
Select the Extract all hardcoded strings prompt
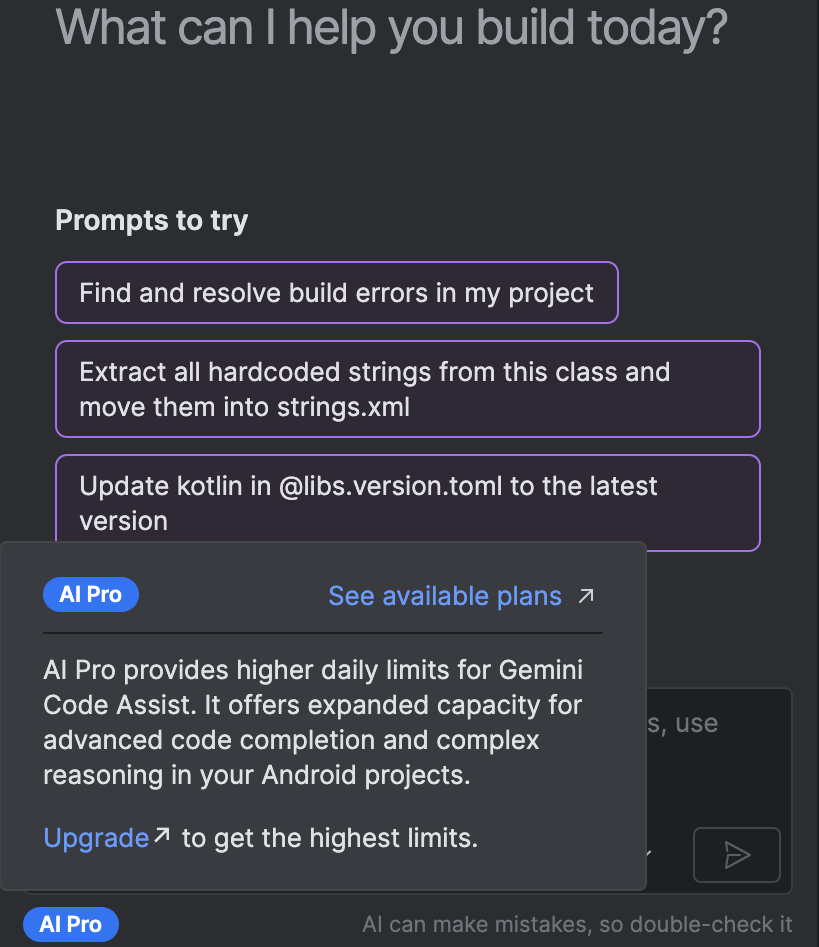tap(407, 389)
